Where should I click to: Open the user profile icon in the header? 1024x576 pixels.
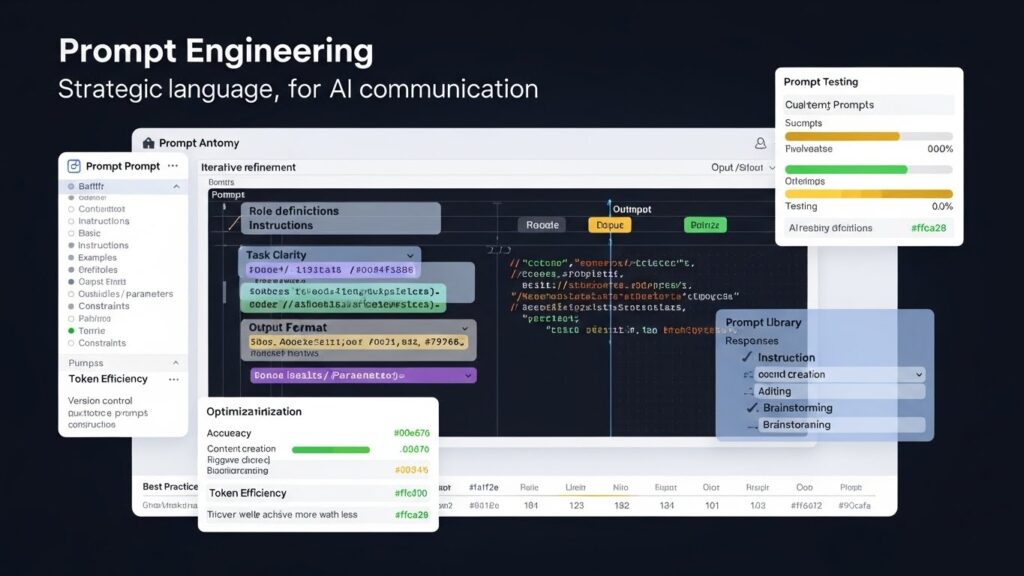pos(761,144)
